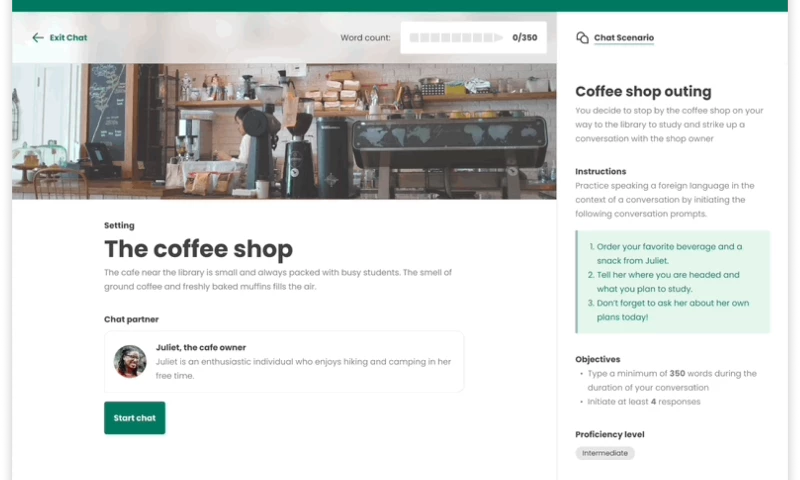Select the Juliet, the cafe owner card
The image size is (800, 480).
(x=284, y=362)
